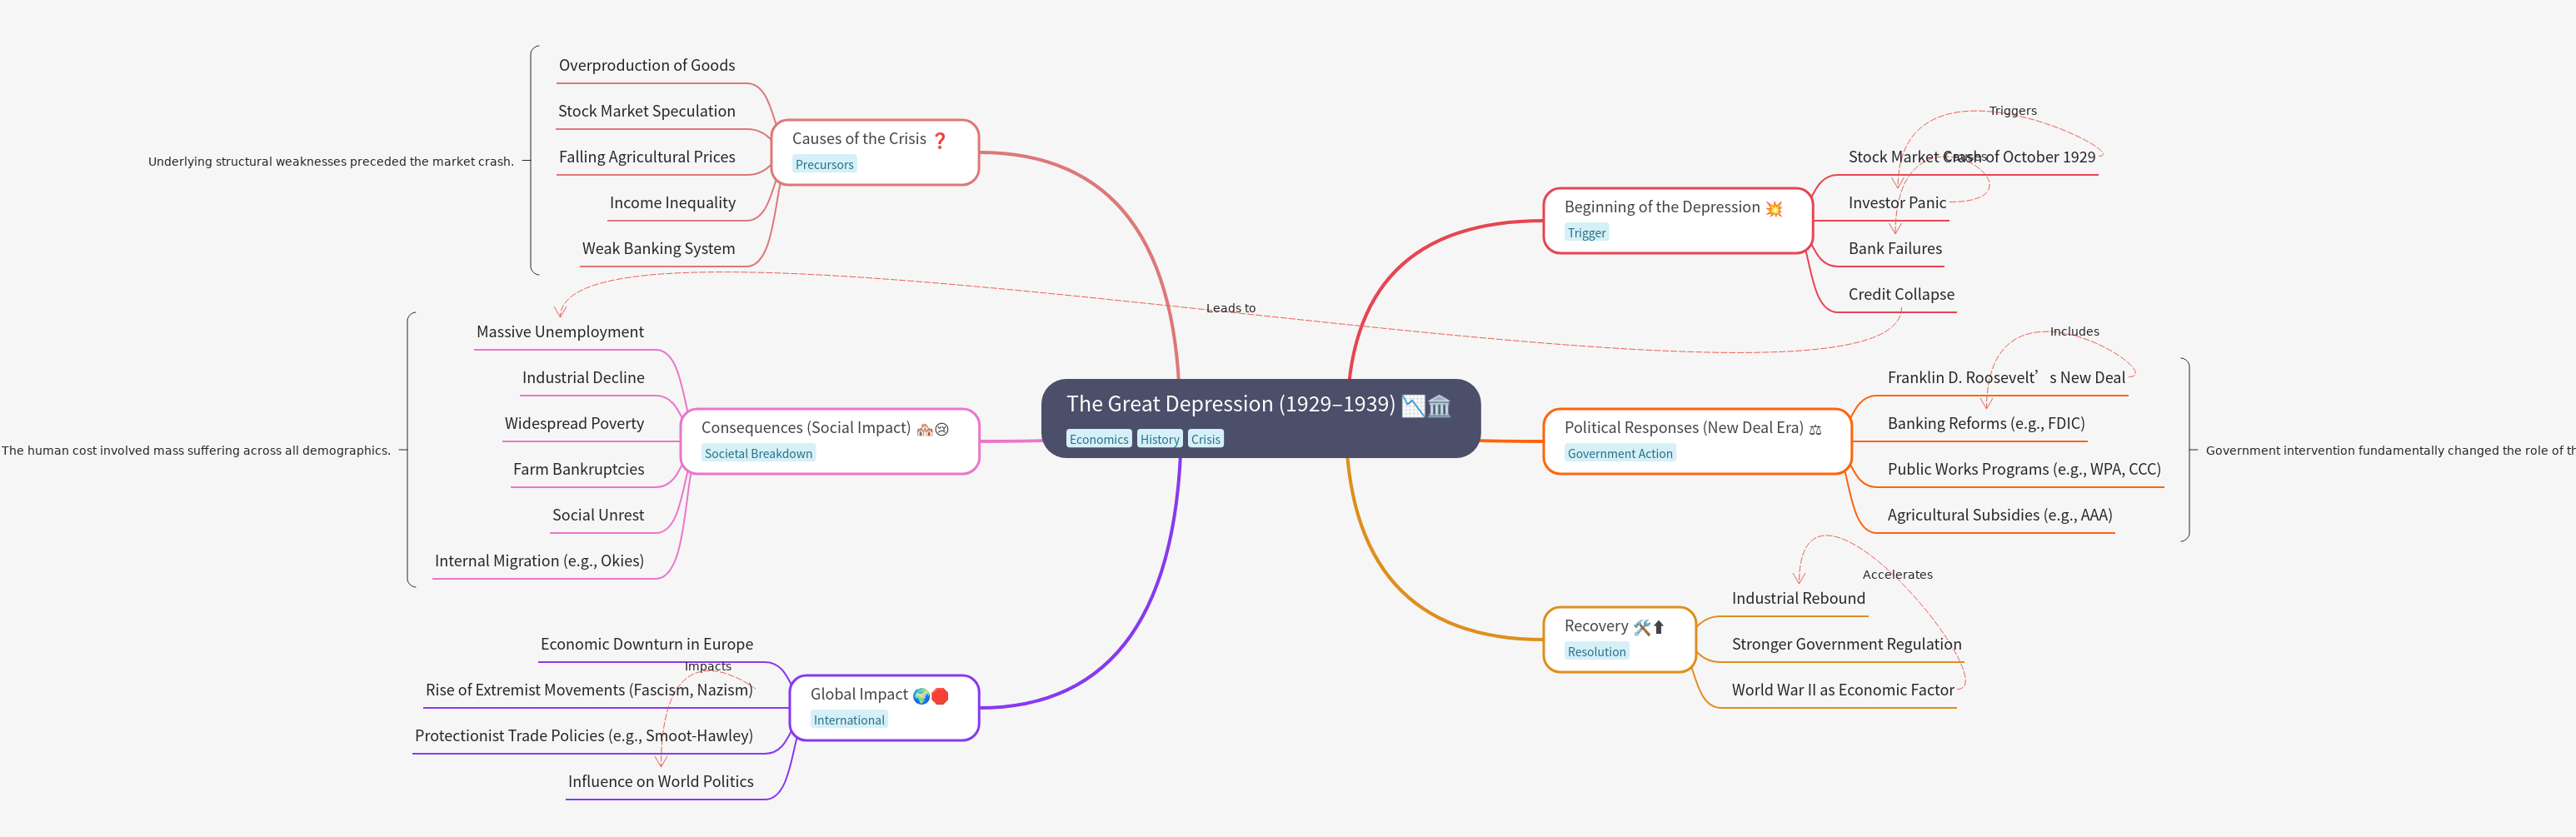Viewport: 2576px width, 837px height.
Task: Click the hammer and wrench icon on Recovery
Action: tap(1641, 627)
